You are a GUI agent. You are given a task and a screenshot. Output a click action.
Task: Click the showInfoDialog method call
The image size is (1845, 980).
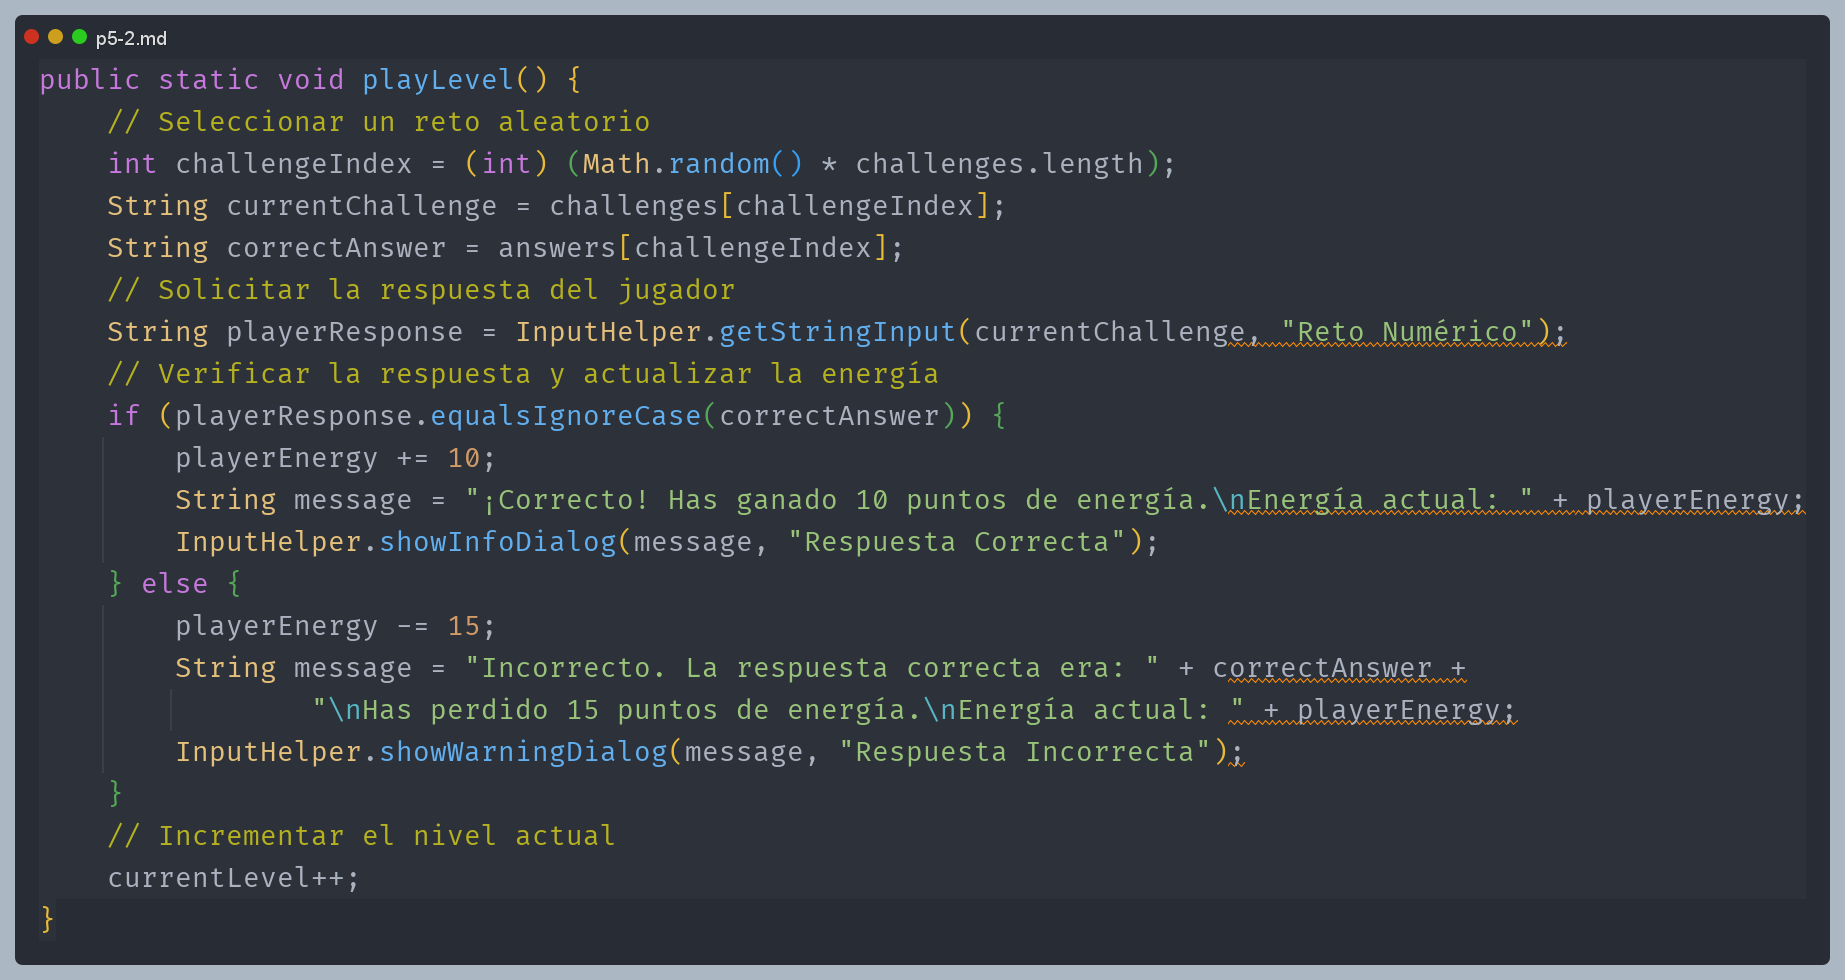[497, 542]
